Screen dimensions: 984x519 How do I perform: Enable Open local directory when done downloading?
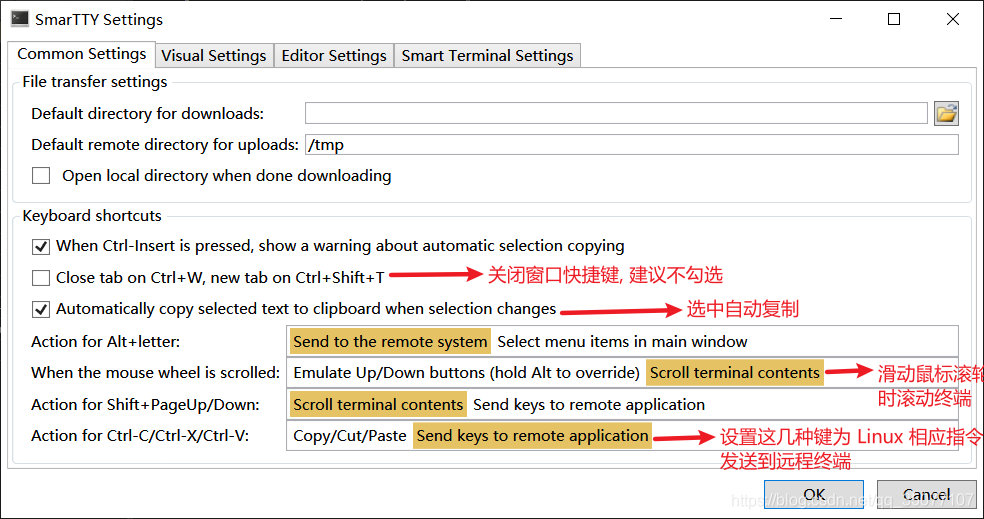[x=41, y=176]
